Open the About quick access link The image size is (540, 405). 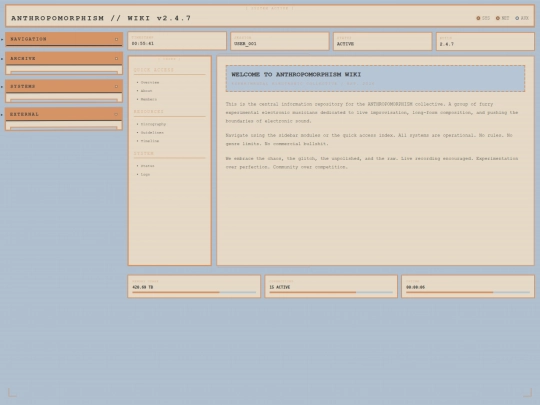click(146, 91)
